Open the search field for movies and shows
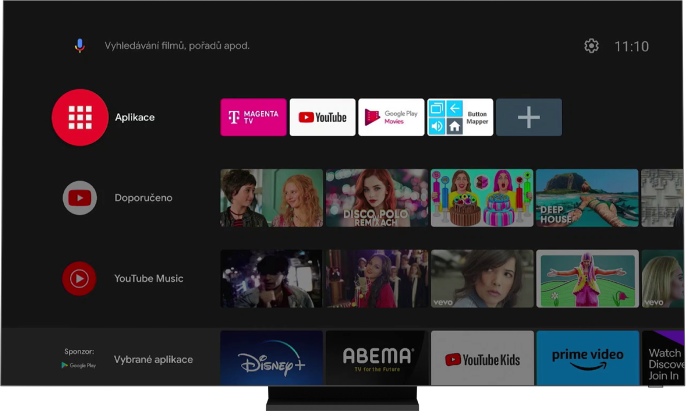The width and height of the screenshot is (686, 411). pyautogui.click(x=177, y=46)
